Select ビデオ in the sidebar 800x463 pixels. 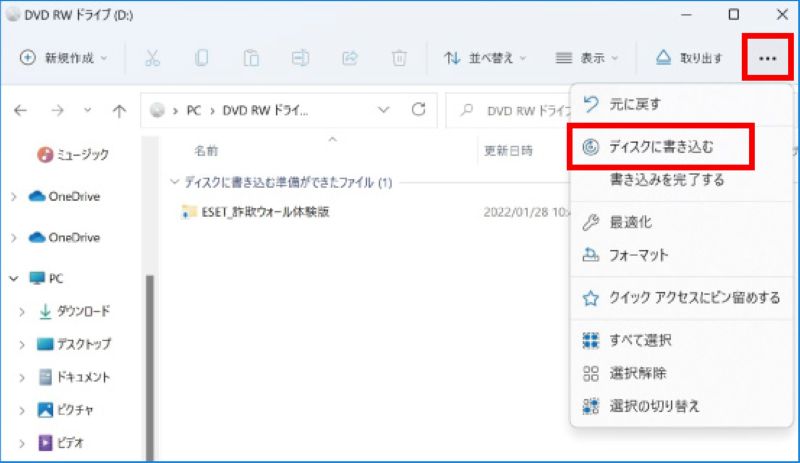point(61,443)
